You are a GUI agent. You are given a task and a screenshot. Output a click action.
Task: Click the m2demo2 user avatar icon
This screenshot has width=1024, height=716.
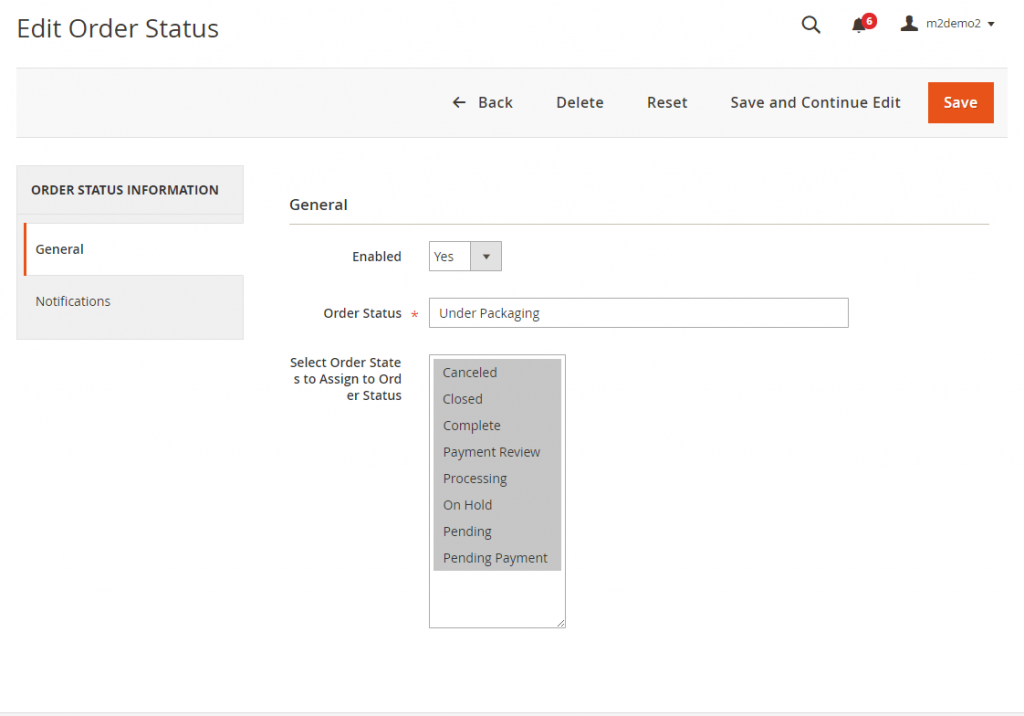click(x=909, y=23)
